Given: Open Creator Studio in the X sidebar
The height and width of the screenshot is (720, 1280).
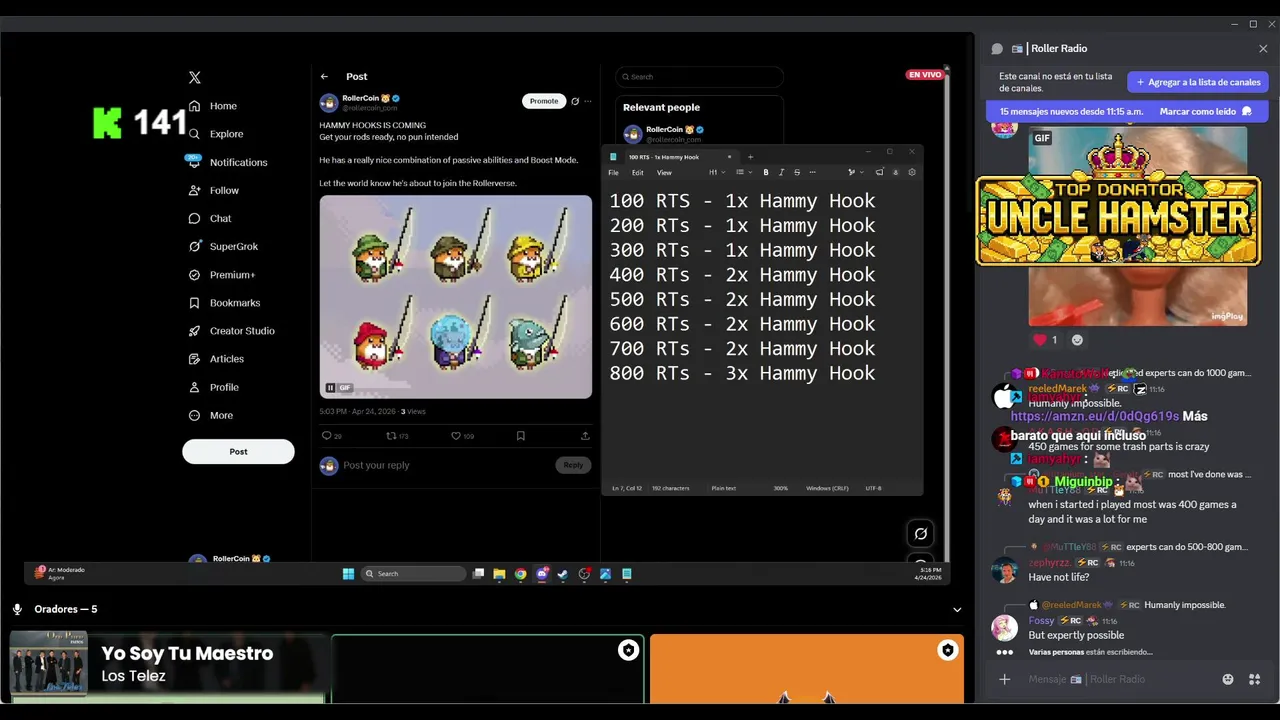Looking at the screenshot, I should [x=231, y=331].
